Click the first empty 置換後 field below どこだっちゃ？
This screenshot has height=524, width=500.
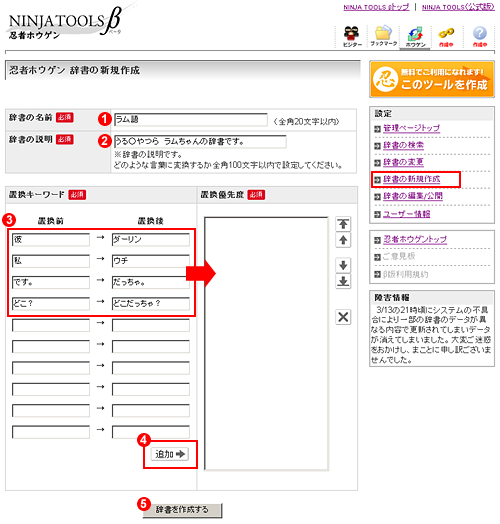click(151, 325)
